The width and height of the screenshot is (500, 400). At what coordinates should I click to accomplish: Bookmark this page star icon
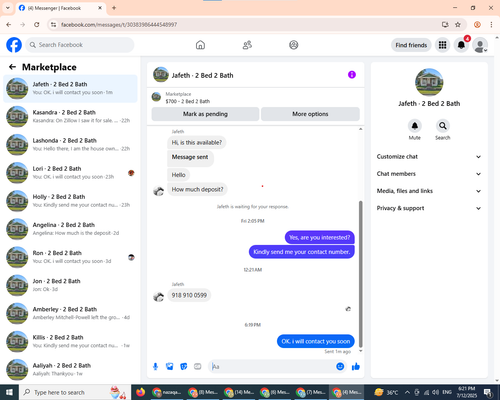coord(458,25)
